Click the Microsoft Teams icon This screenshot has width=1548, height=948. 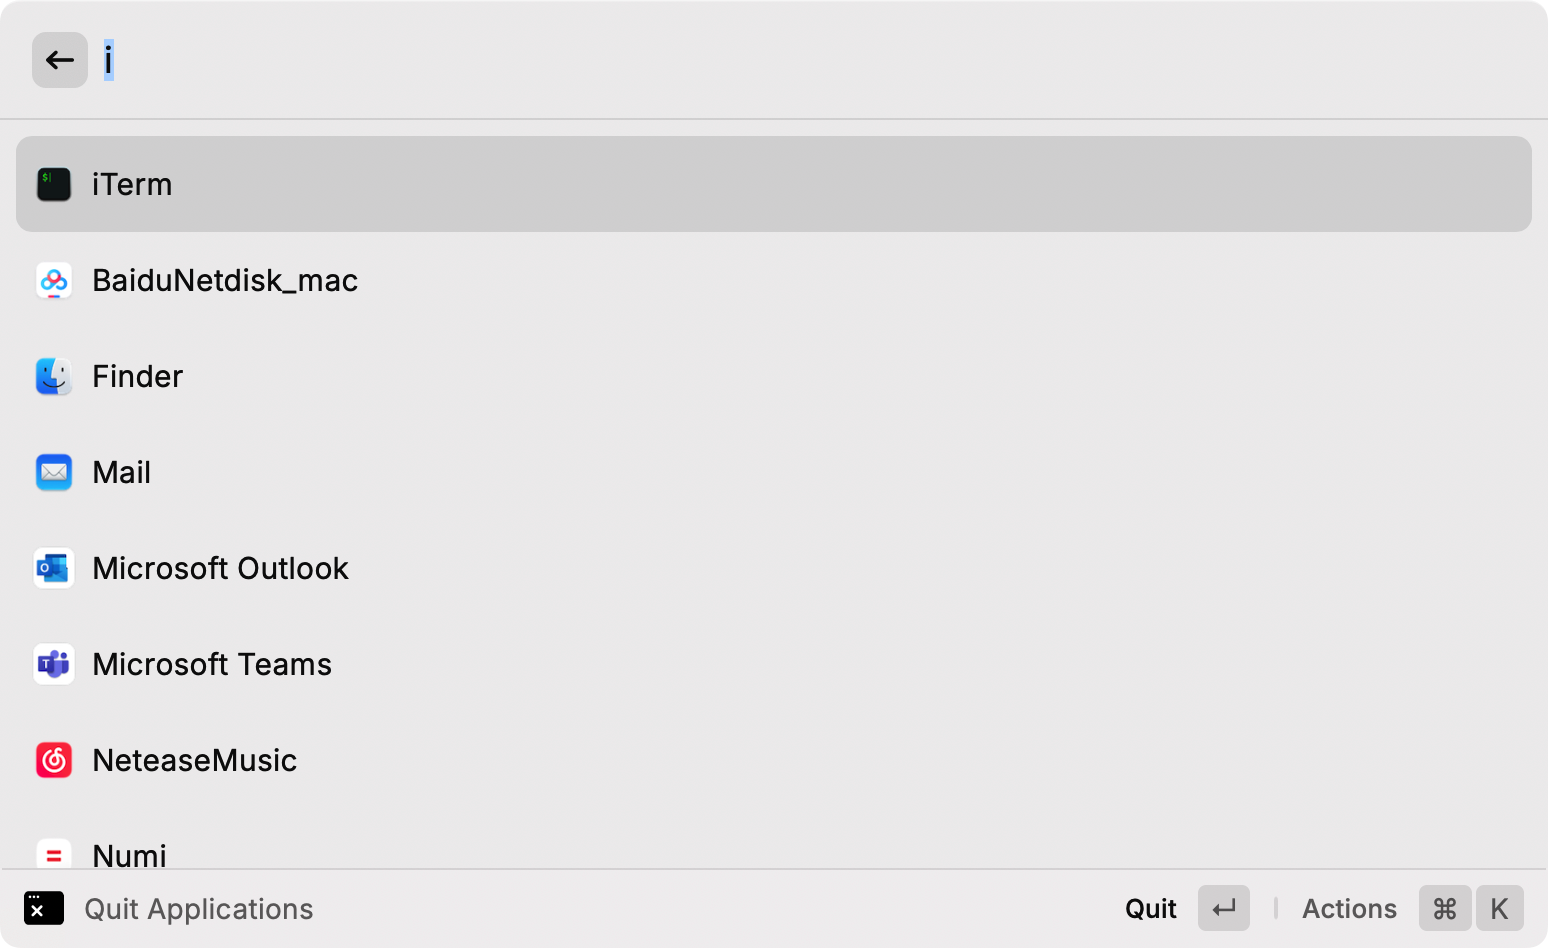pyautogui.click(x=54, y=664)
